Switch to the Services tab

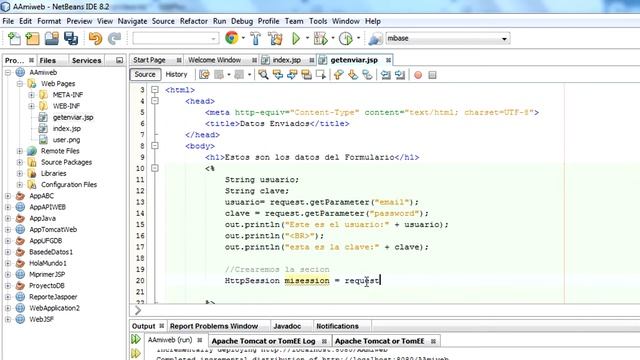coord(87,60)
